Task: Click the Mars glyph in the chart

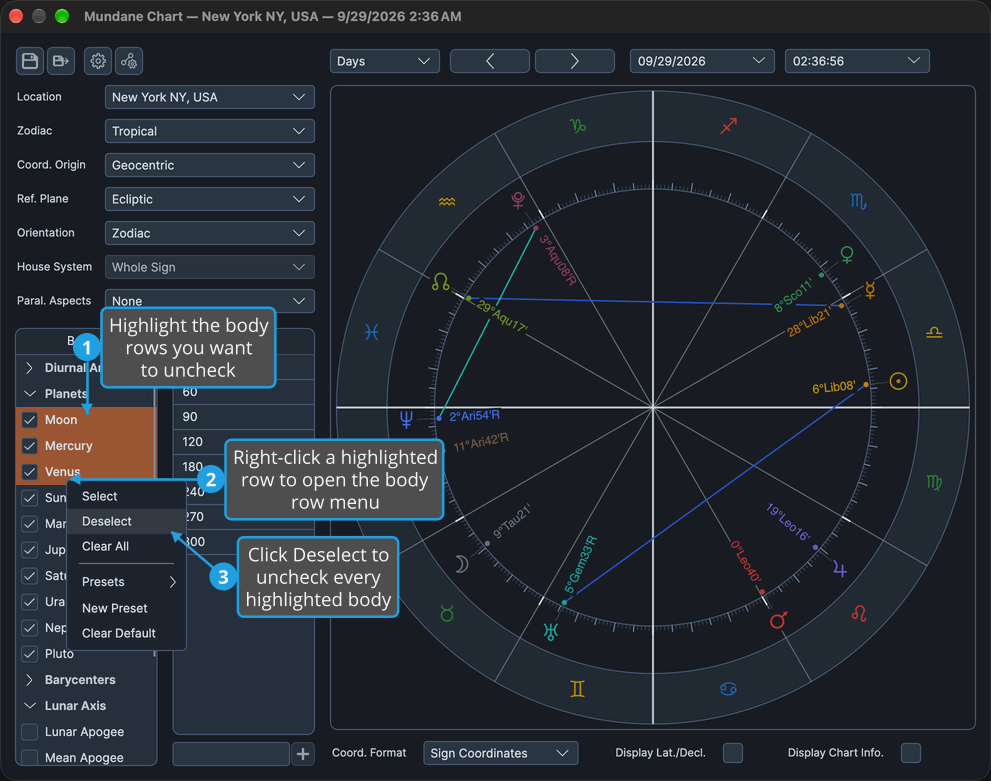Action: (778, 620)
